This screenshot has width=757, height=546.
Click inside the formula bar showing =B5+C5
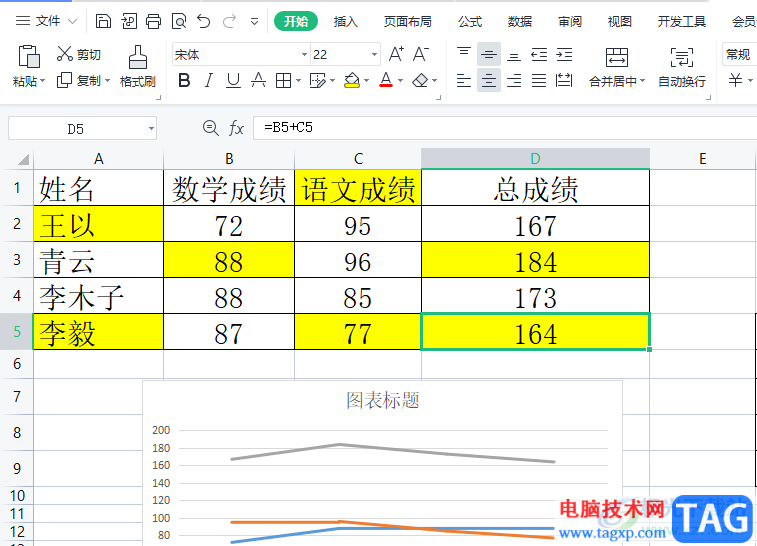[x=505, y=128]
